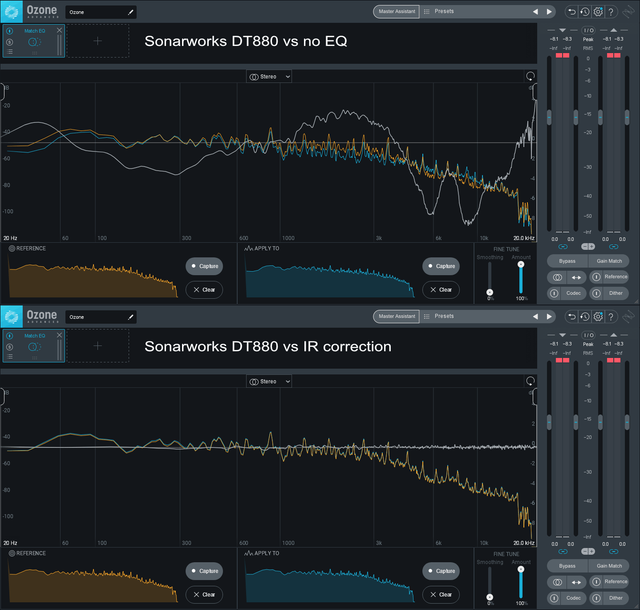Toggle Bypass in bottom window
This screenshot has width=640, height=610.
pos(567,566)
